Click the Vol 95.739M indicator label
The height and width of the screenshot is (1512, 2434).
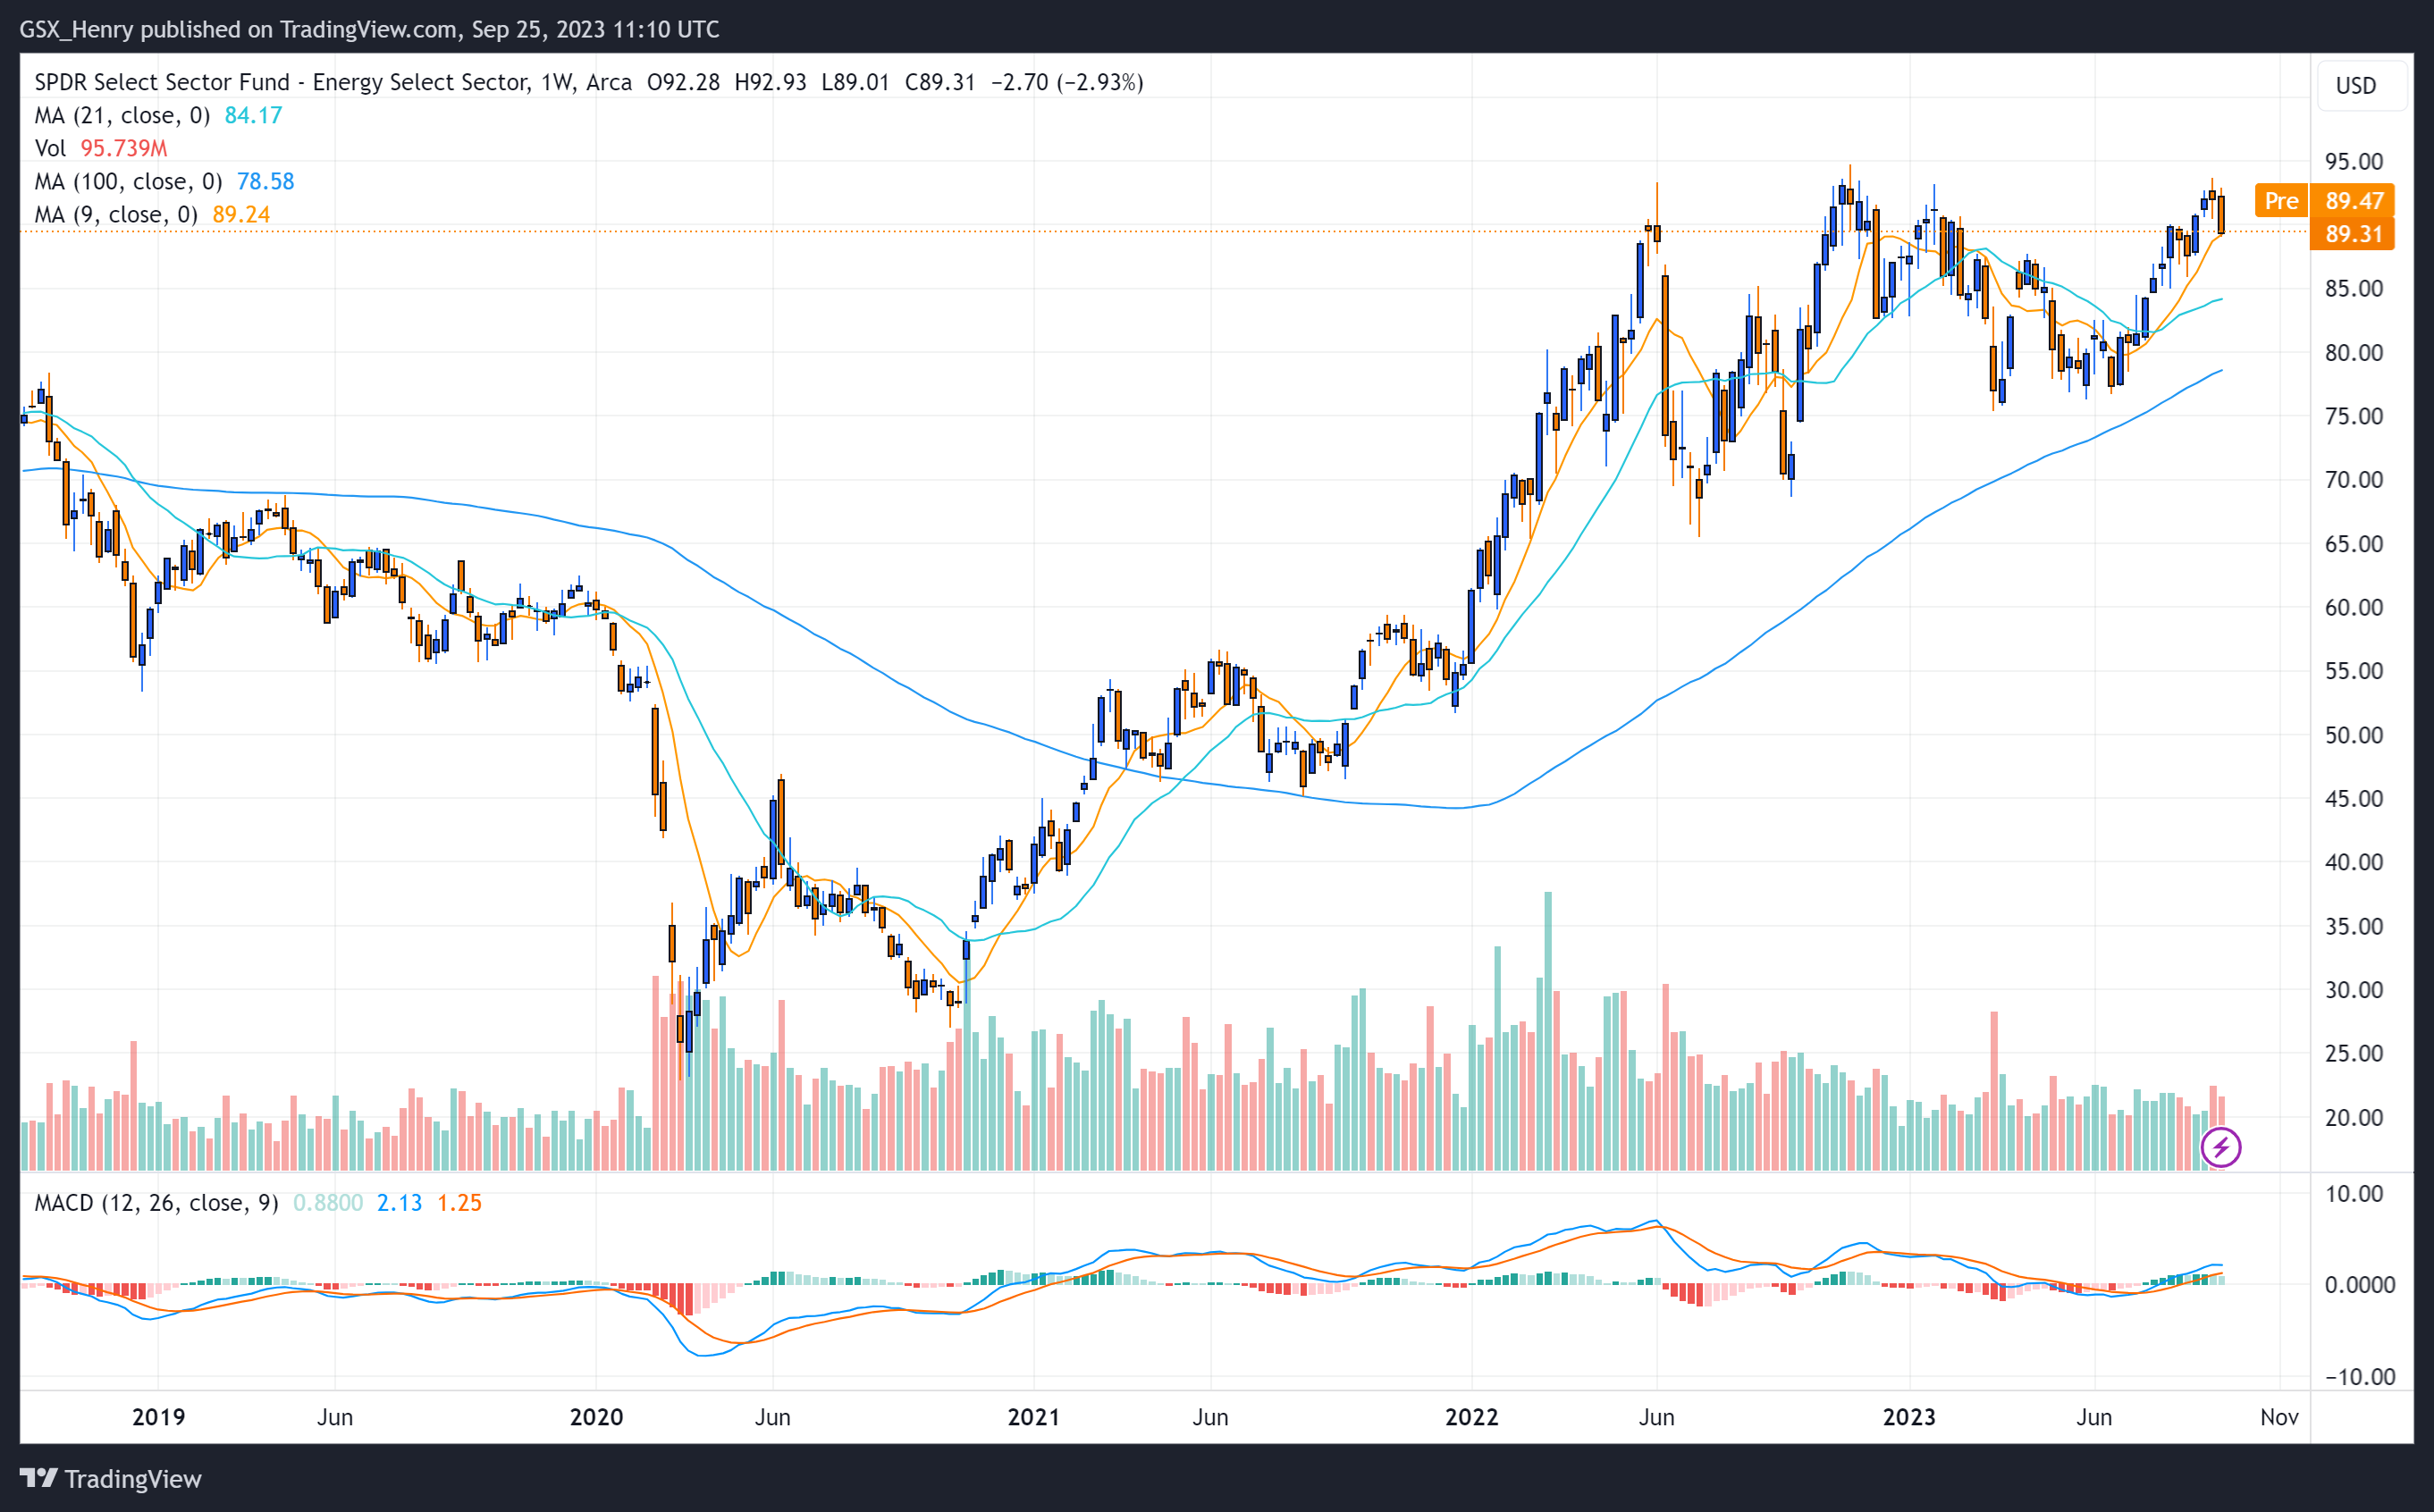pos(100,148)
